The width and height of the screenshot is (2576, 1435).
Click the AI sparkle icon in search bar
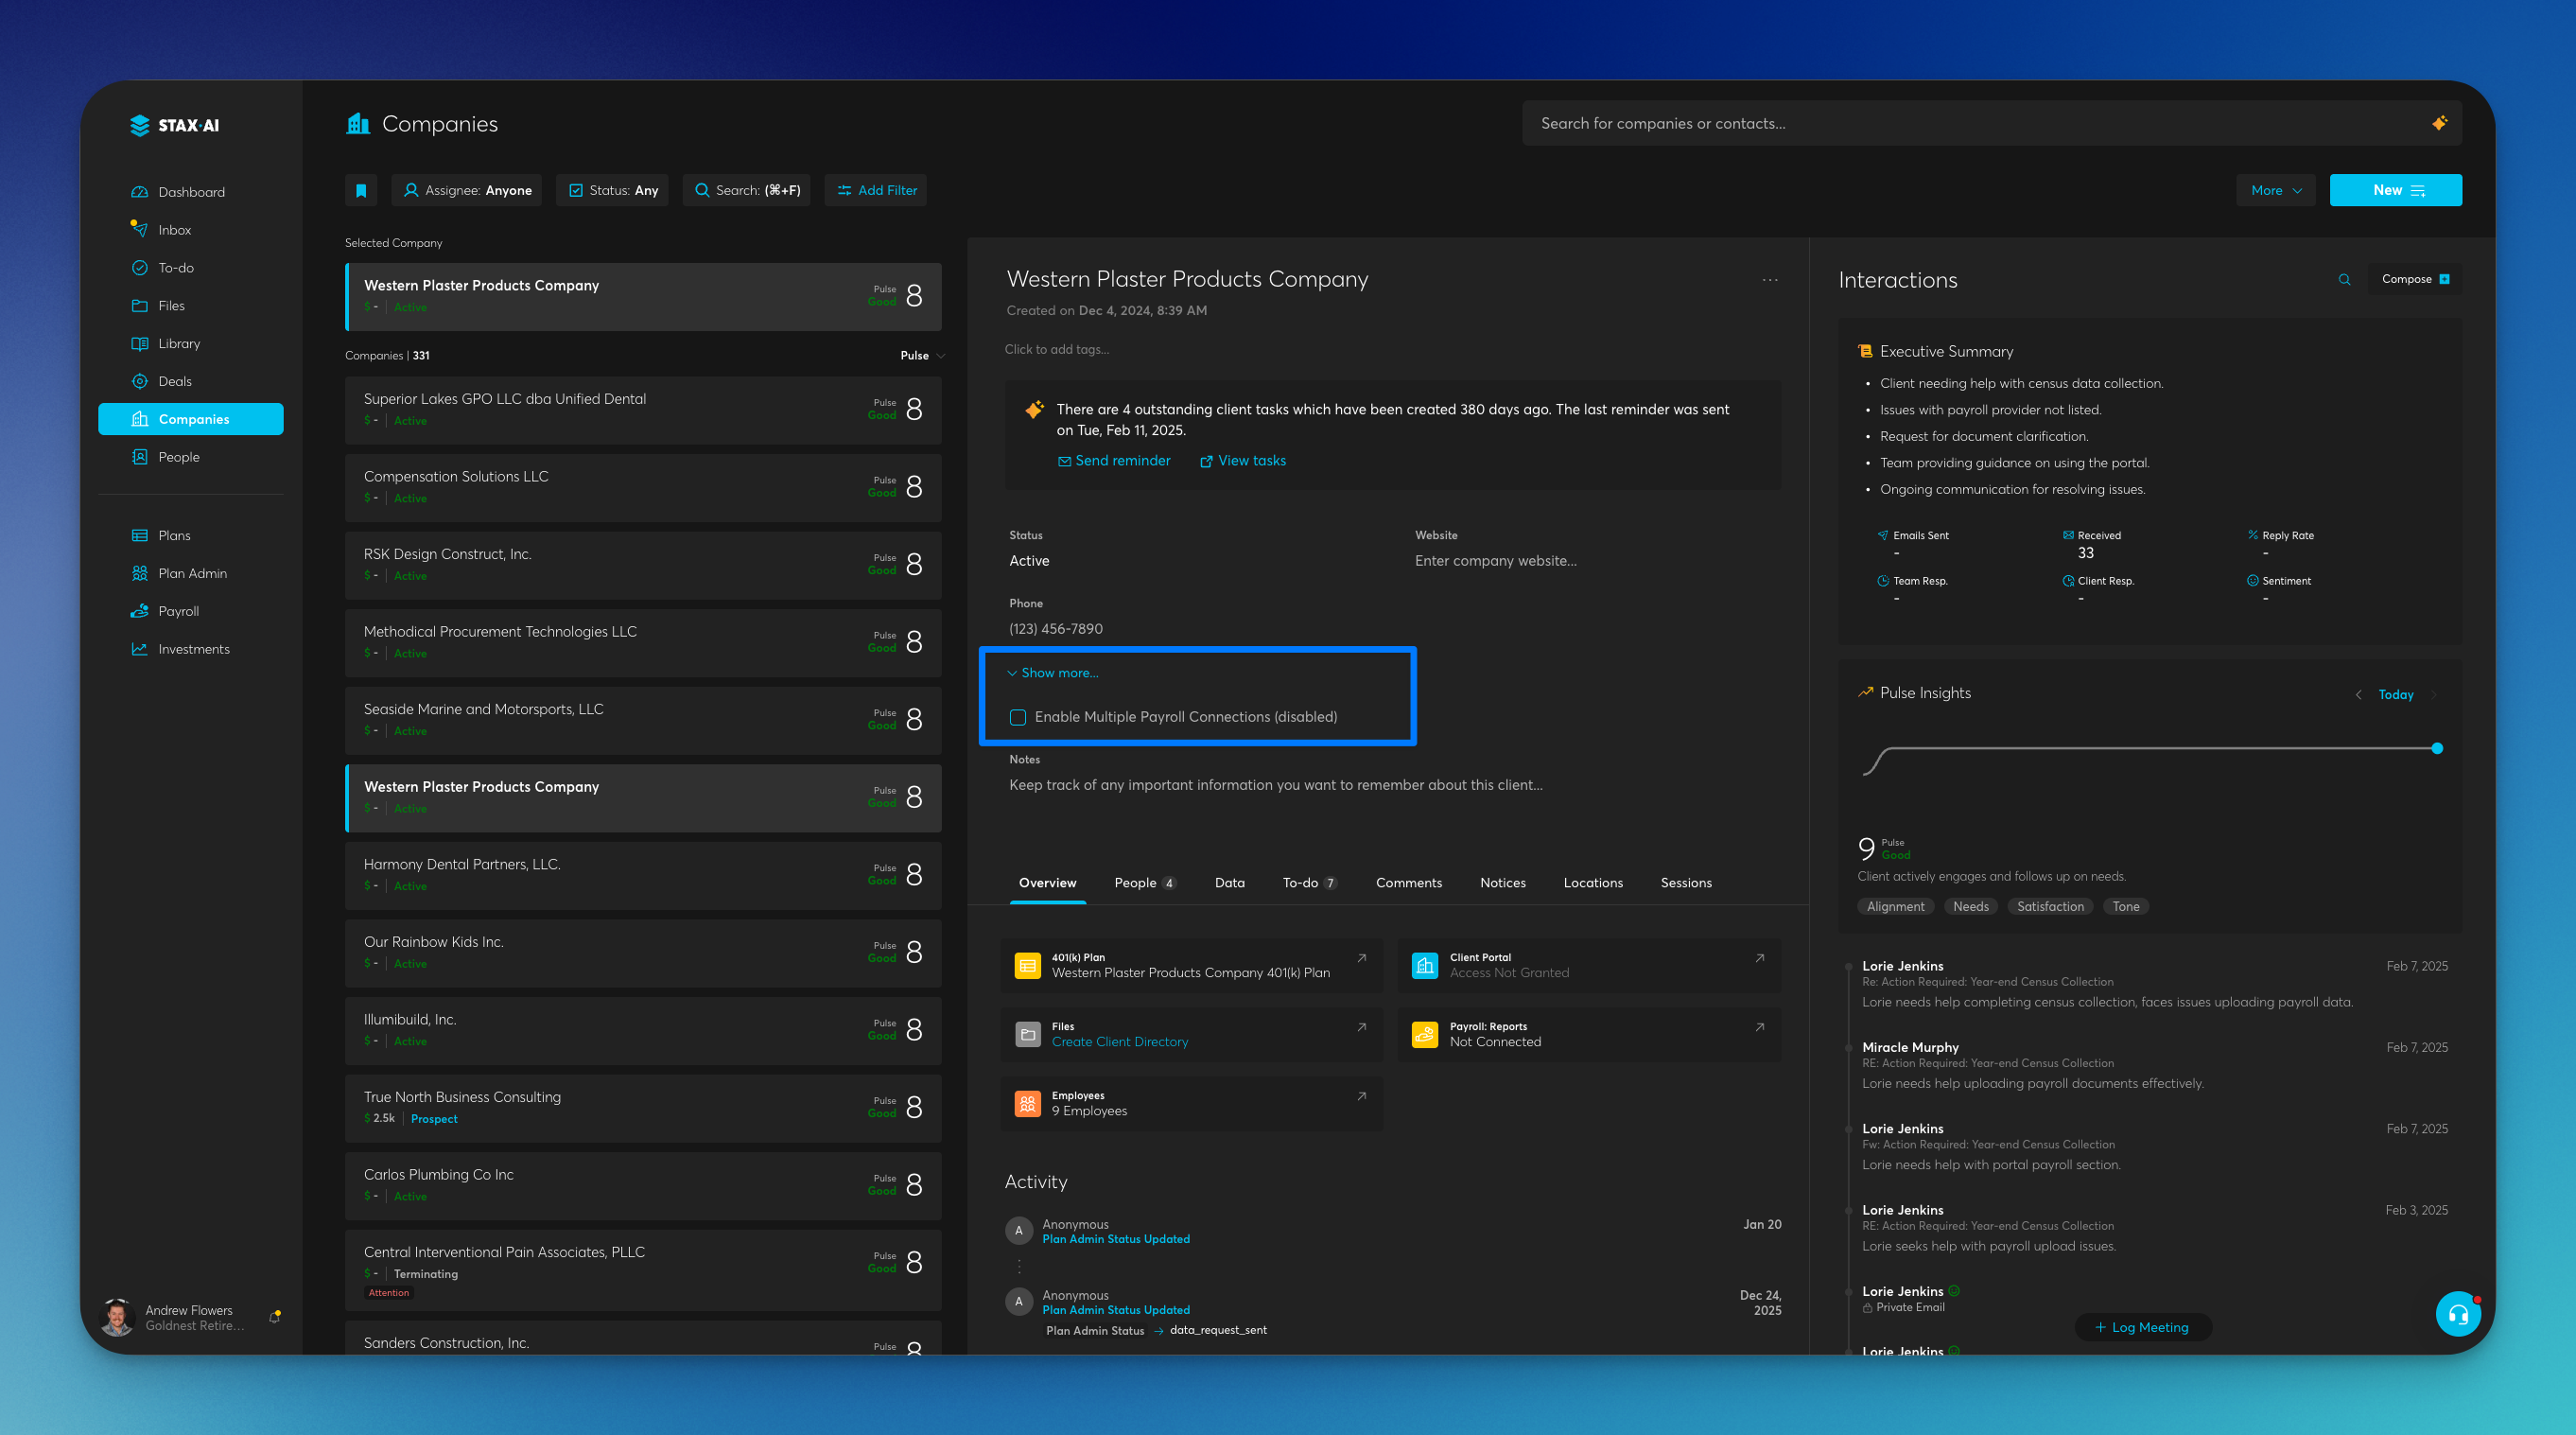pos(2439,123)
